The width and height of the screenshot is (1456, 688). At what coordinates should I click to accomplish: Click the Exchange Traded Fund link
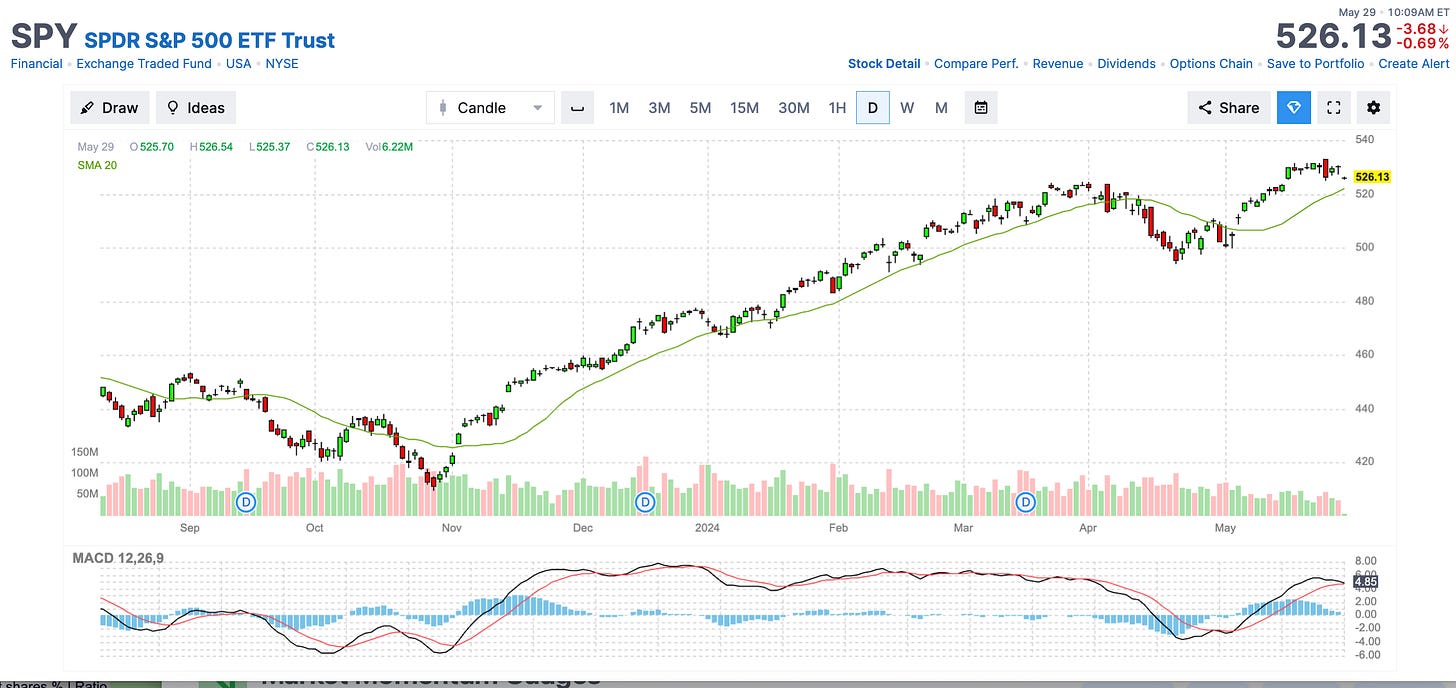(144, 63)
